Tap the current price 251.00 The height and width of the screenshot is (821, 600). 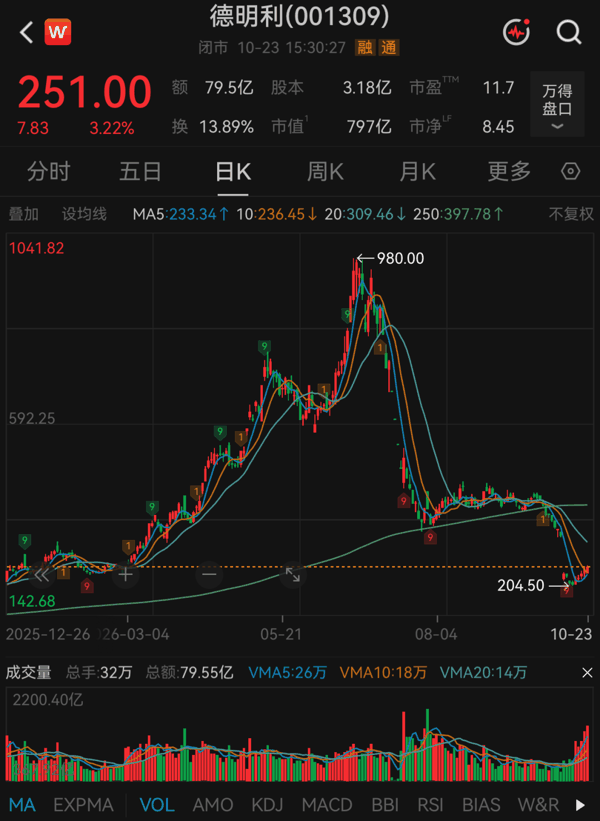[x=84, y=92]
